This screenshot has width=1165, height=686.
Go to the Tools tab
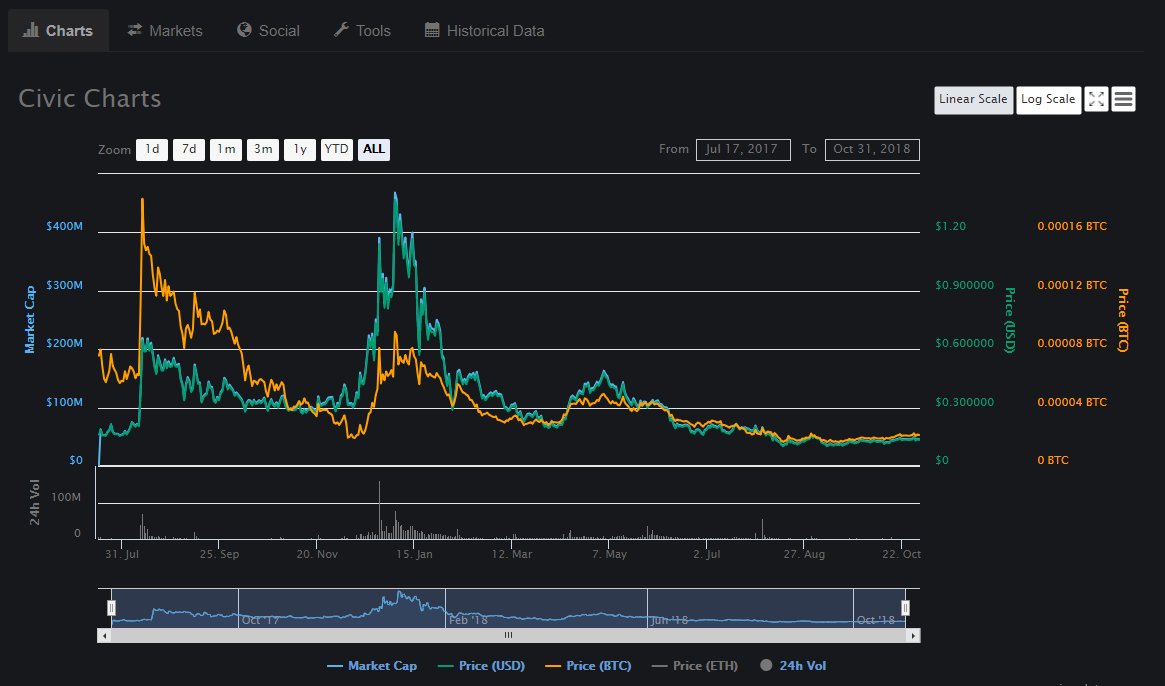(x=363, y=30)
